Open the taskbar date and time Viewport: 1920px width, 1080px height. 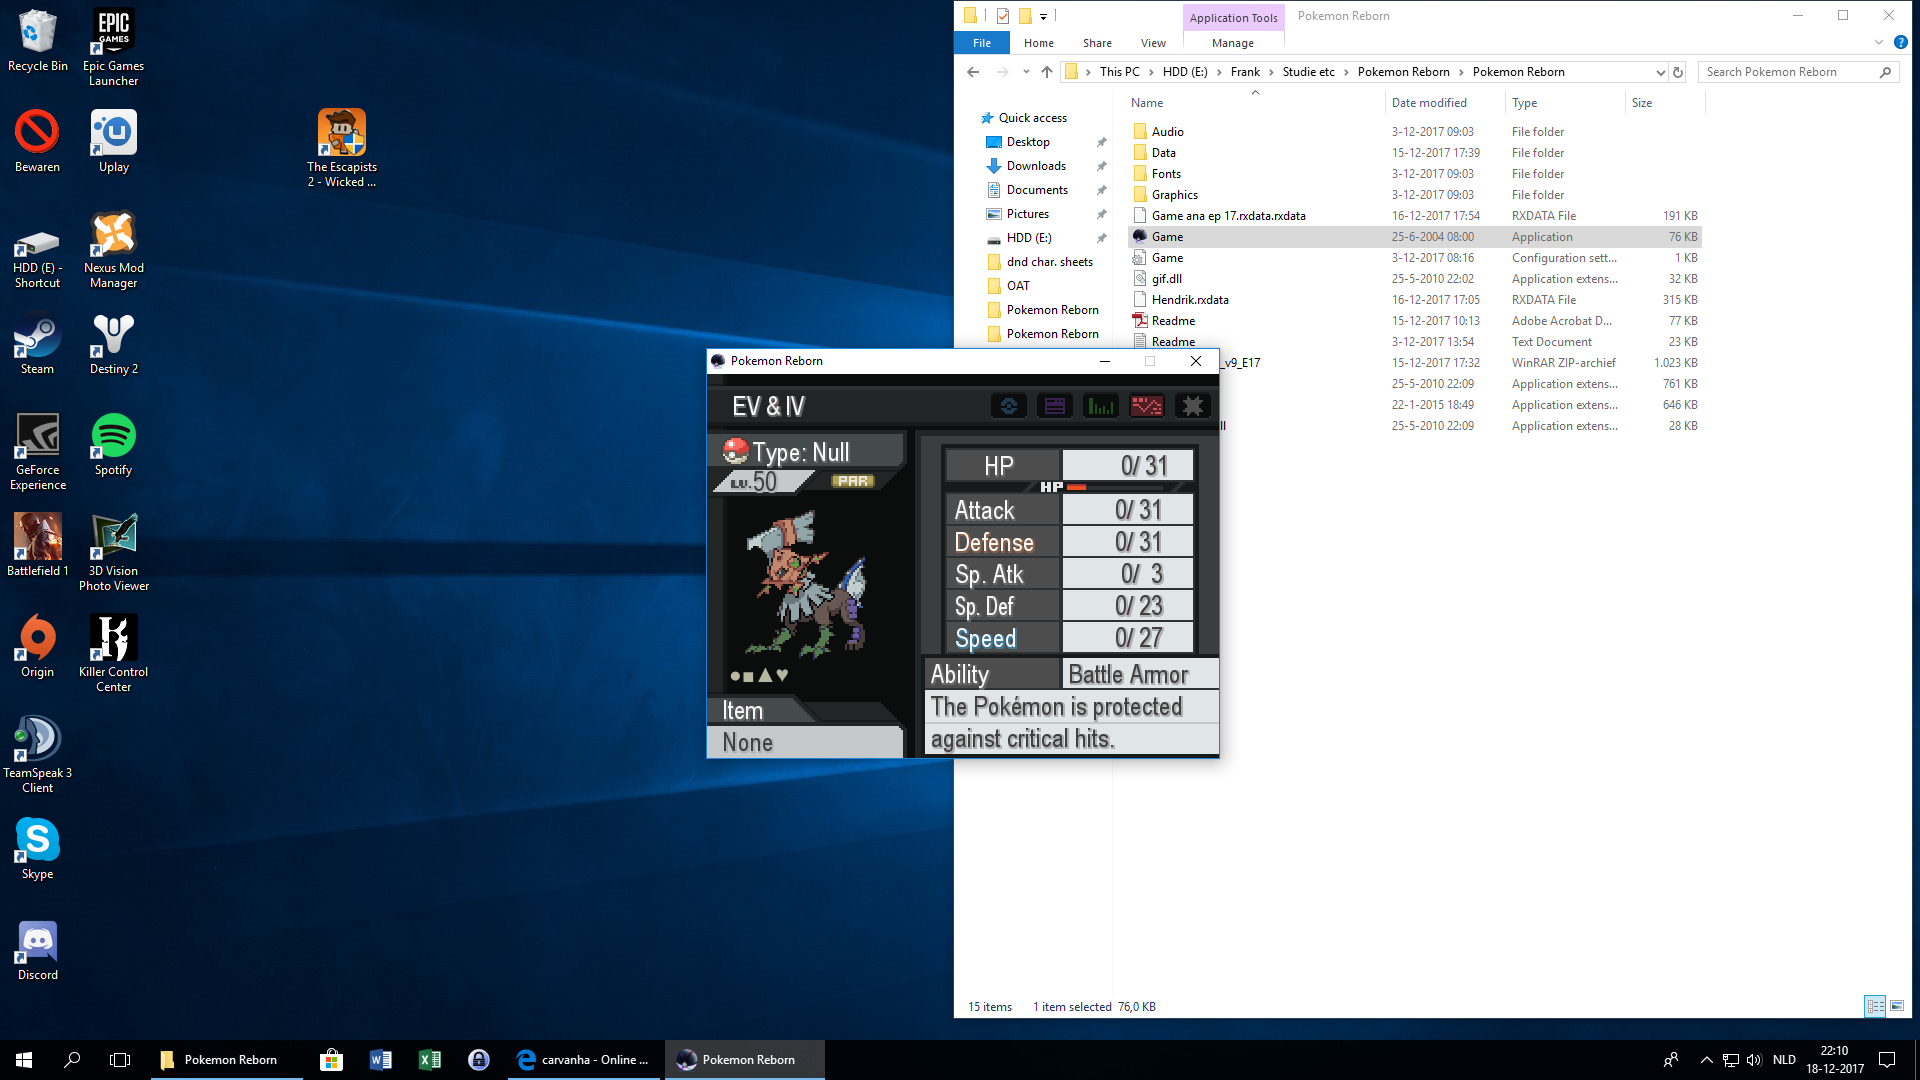coord(1834,1060)
